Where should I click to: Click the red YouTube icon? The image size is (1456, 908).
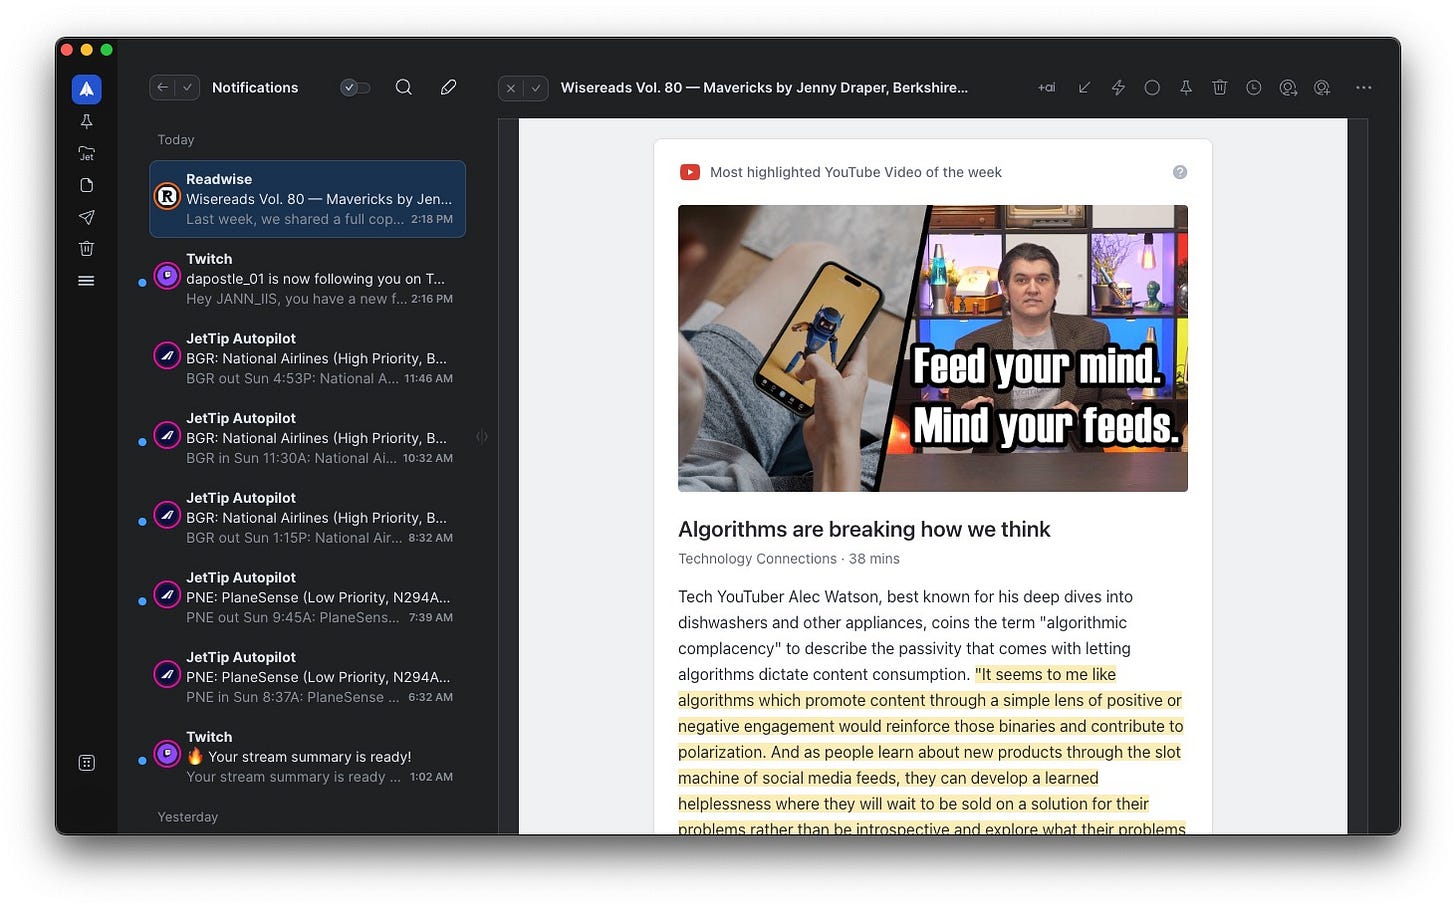click(x=690, y=172)
